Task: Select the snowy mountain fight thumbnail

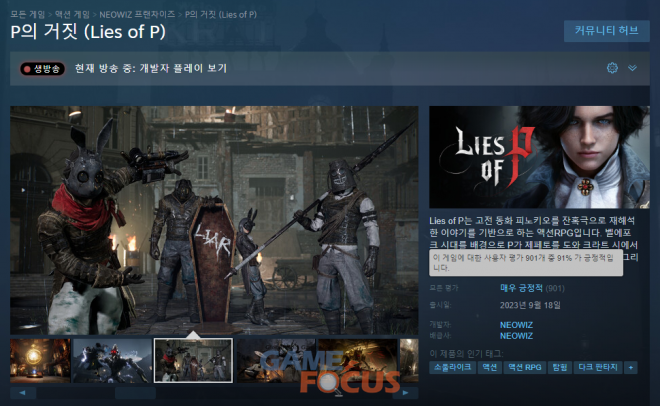Action: (112, 361)
